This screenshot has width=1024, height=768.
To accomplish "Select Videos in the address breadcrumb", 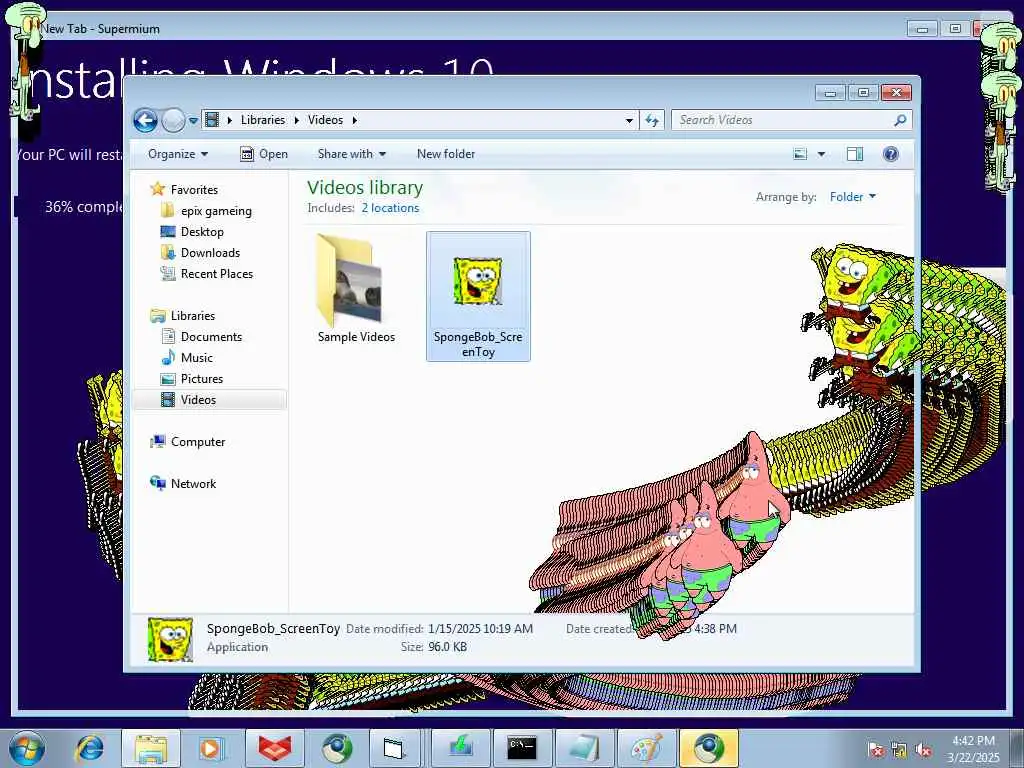I will [x=325, y=120].
